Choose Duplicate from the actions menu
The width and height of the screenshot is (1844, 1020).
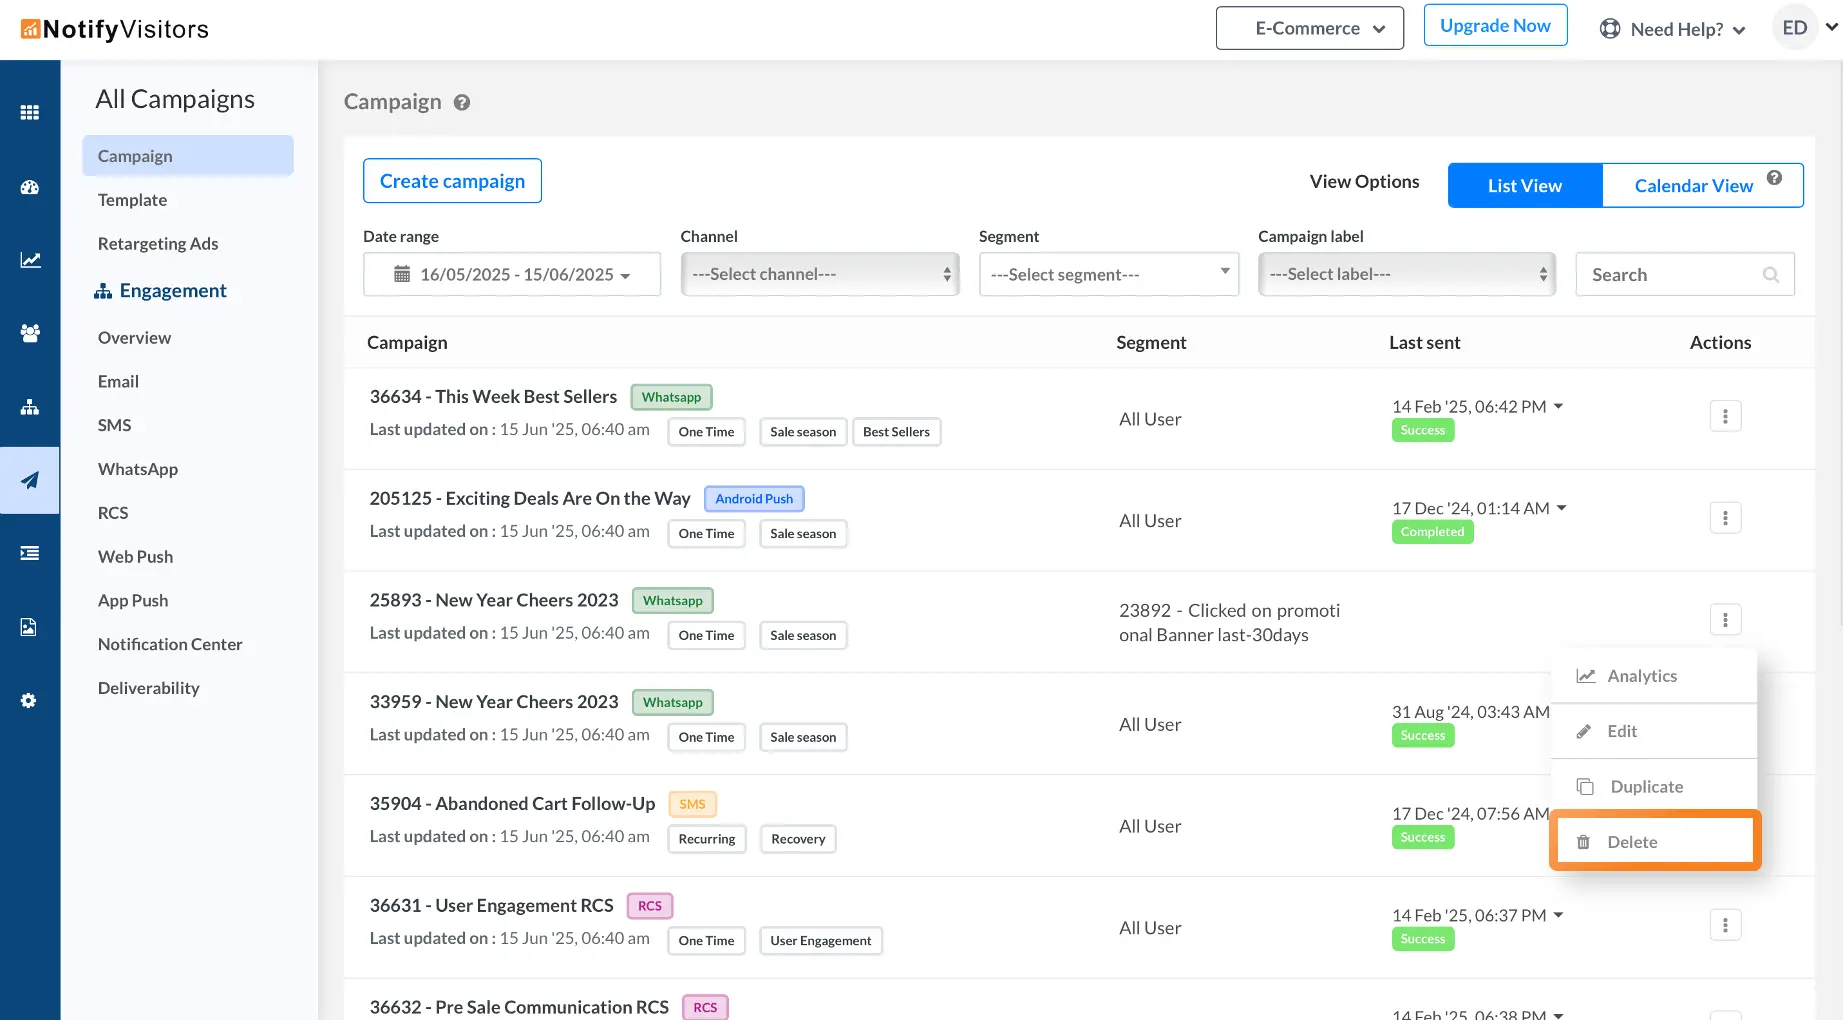coord(1646,787)
